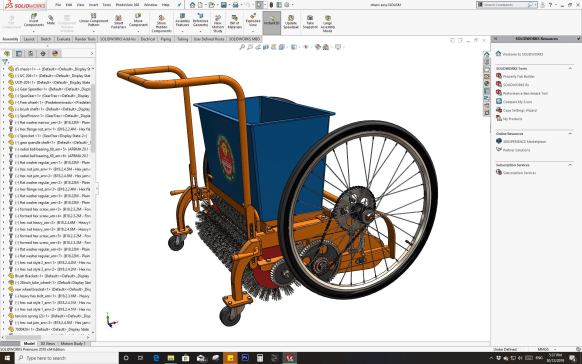Open the Linear Component Pattern tool
The width and height of the screenshot is (582, 364).
pos(94,20)
